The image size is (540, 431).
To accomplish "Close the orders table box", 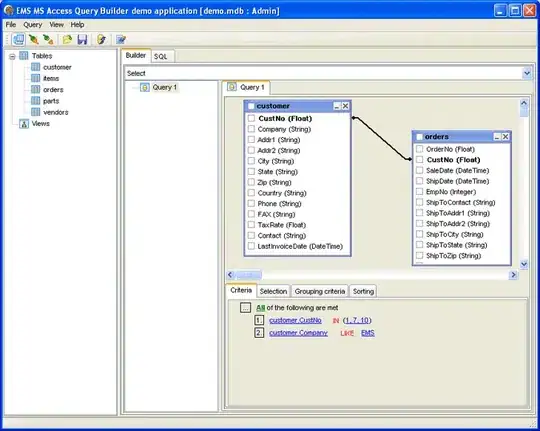I will coord(505,137).
